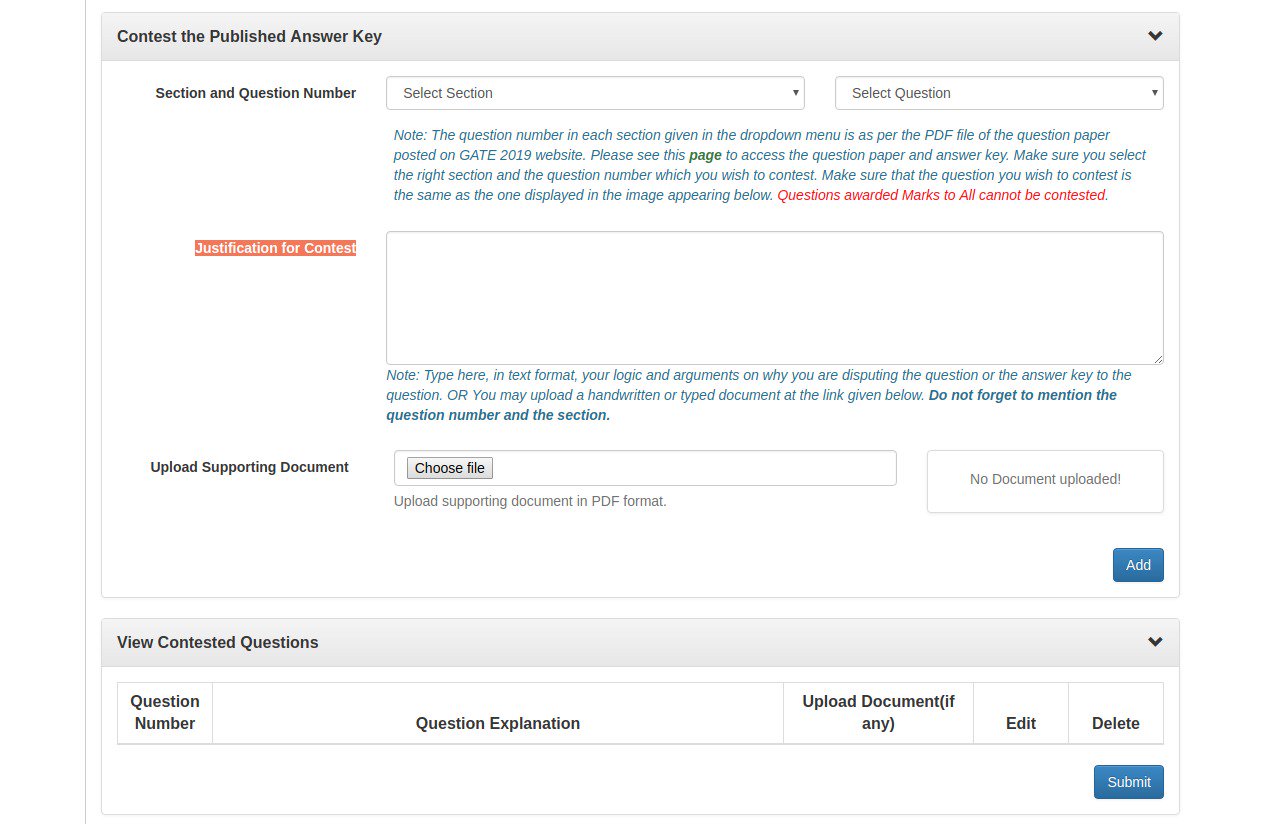Click into the Justification for Contest text area
This screenshot has height=824, width=1282.
[x=775, y=298]
